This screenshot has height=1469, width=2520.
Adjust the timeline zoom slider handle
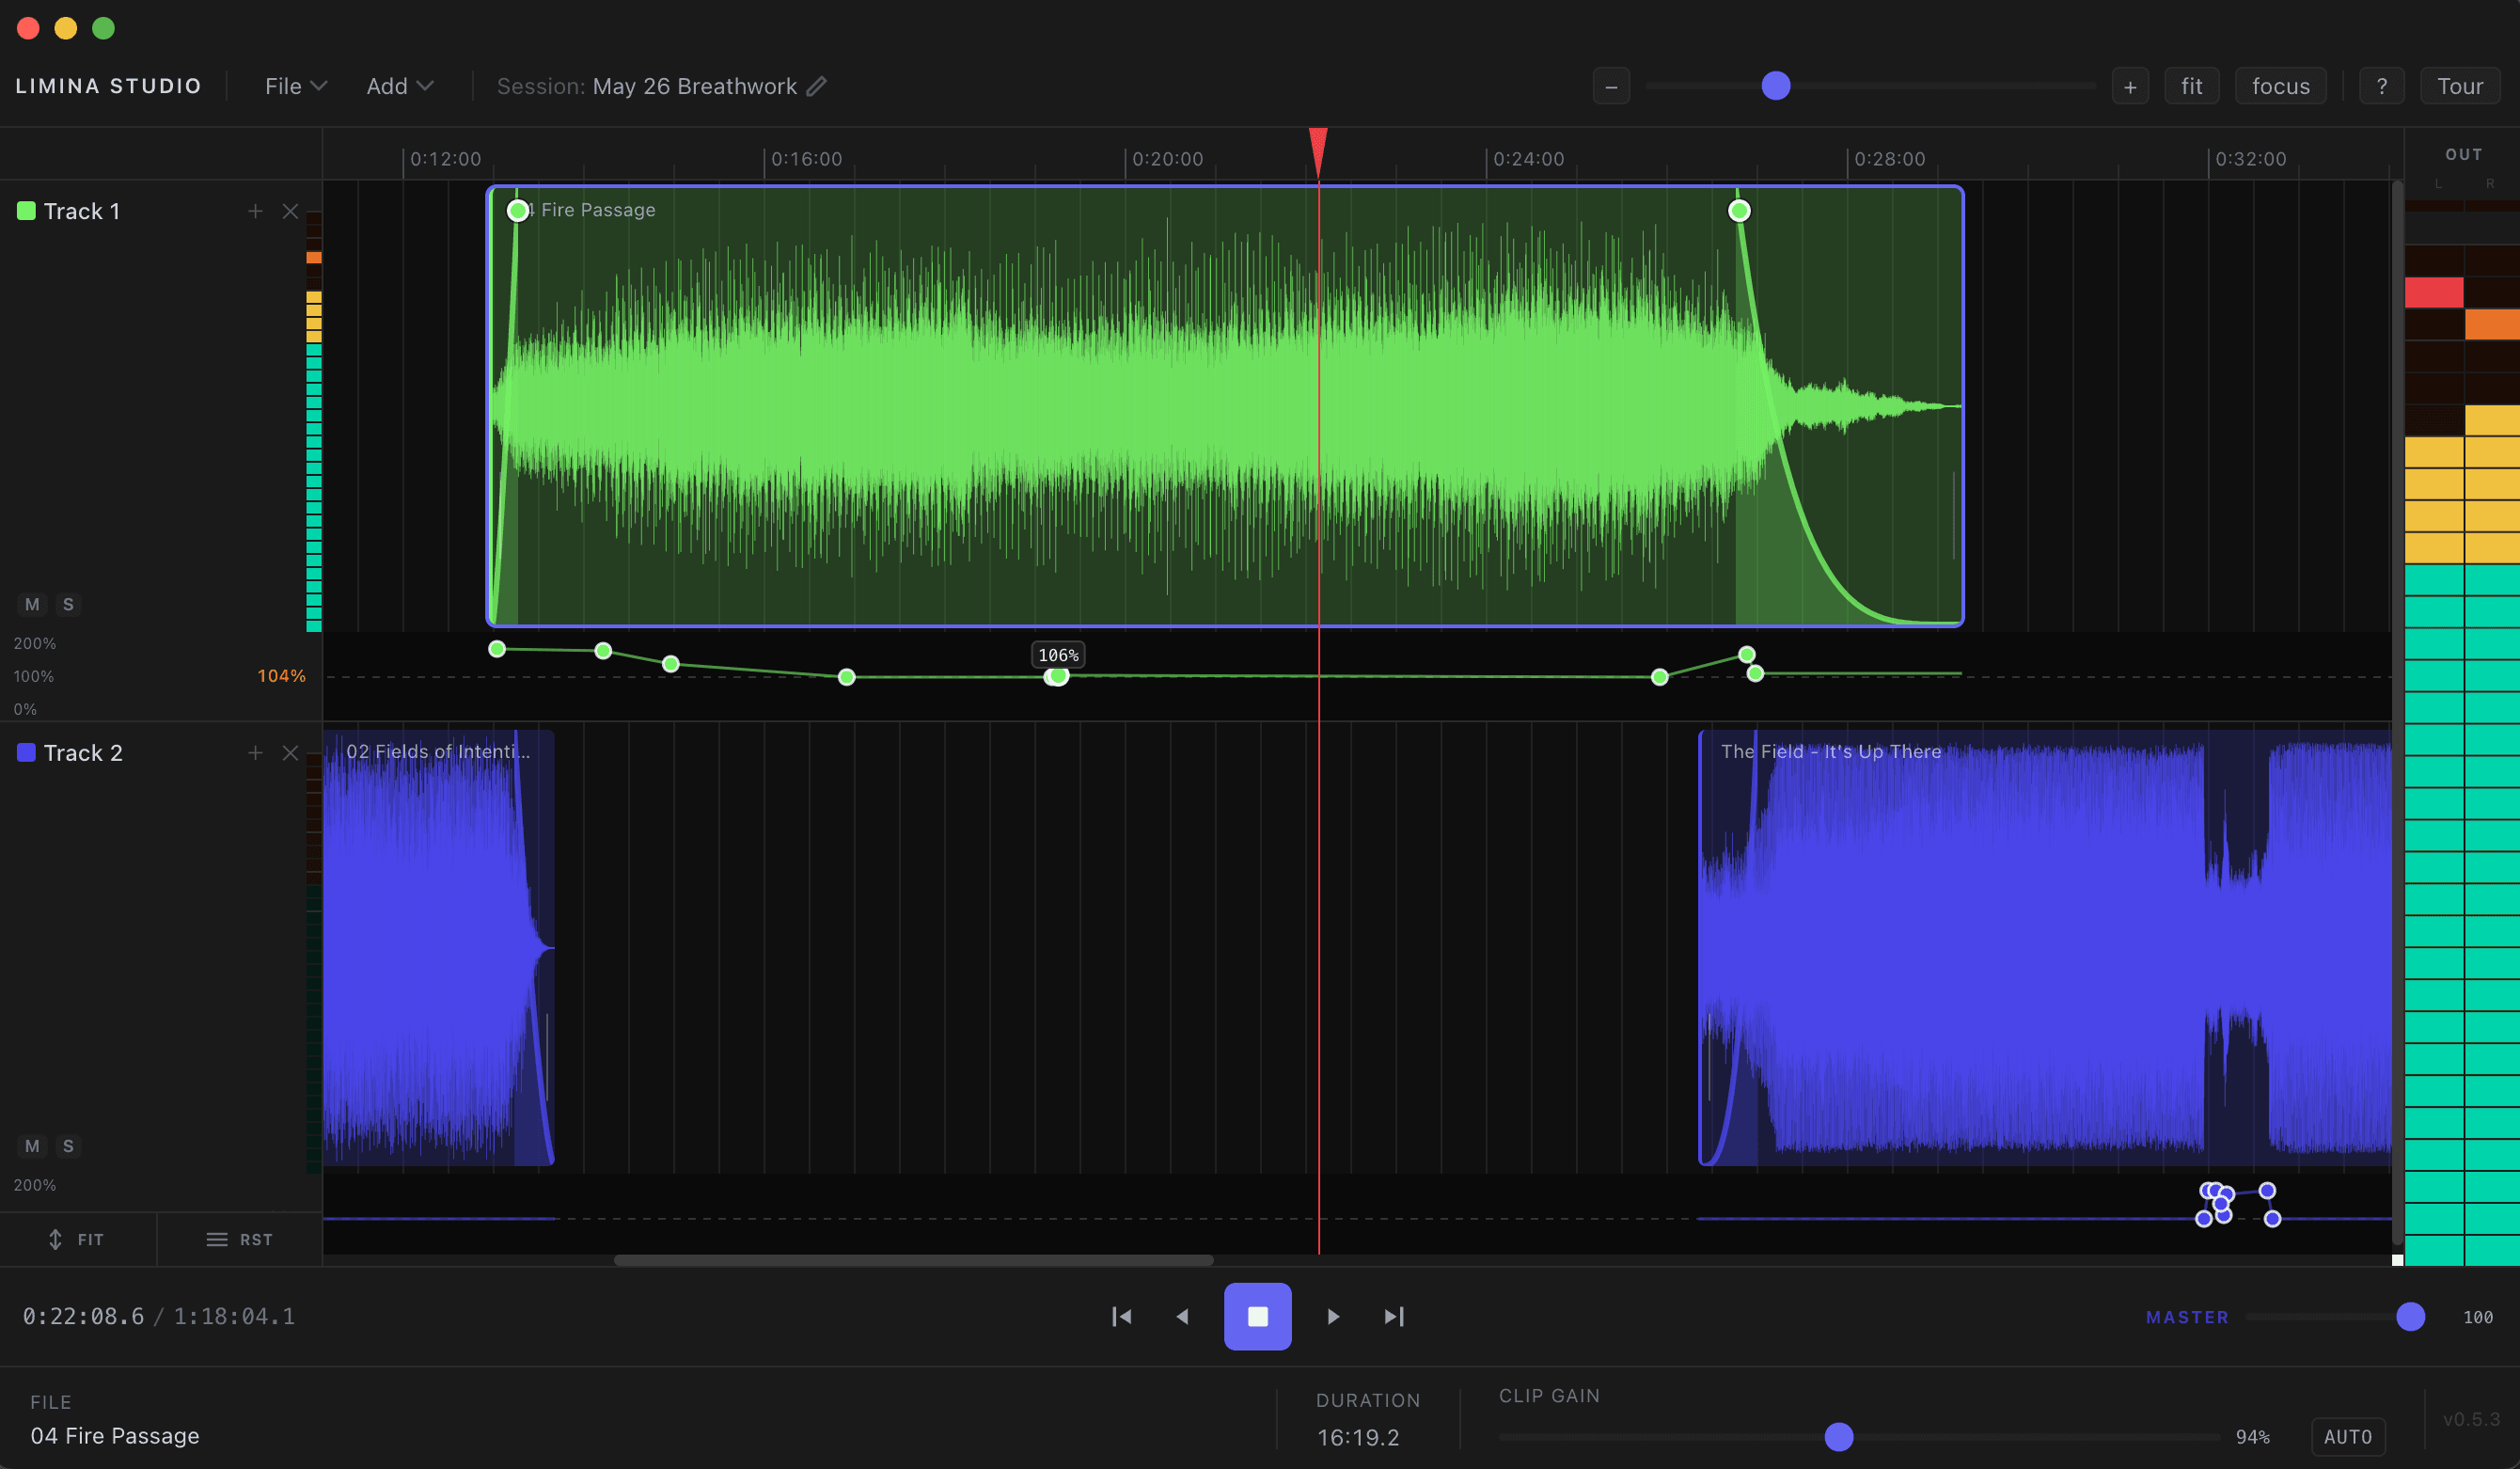pos(1775,85)
